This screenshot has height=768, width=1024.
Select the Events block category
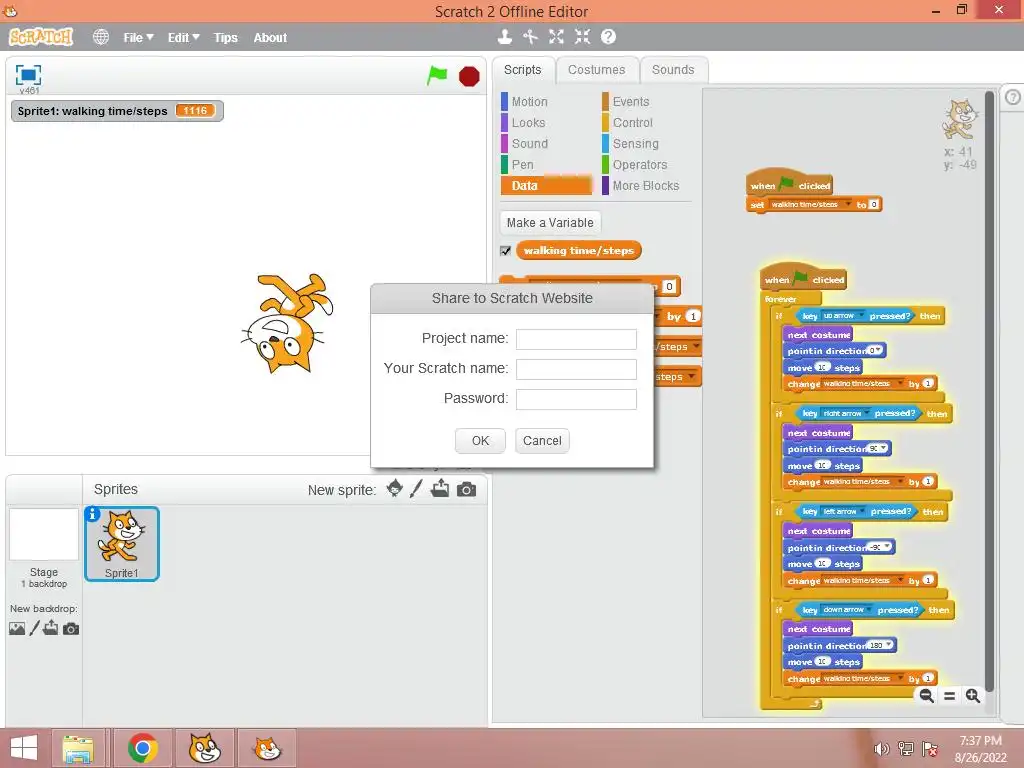[x=631, y=102]
